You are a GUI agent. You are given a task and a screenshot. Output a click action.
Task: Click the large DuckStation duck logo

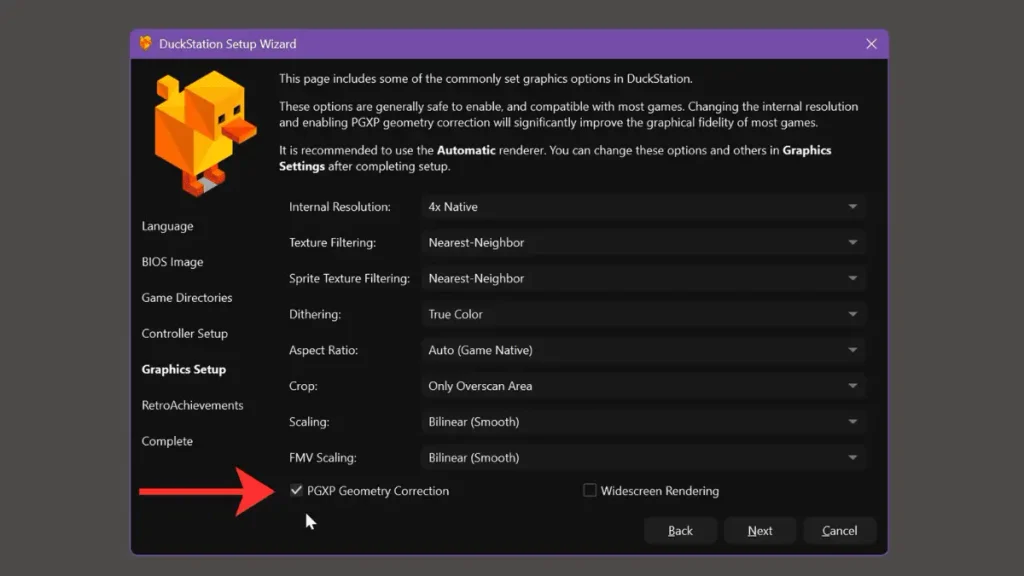point(204,133)
